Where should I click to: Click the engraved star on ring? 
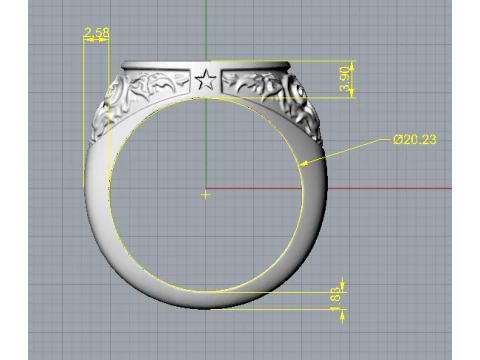click(x=205, y=80)
